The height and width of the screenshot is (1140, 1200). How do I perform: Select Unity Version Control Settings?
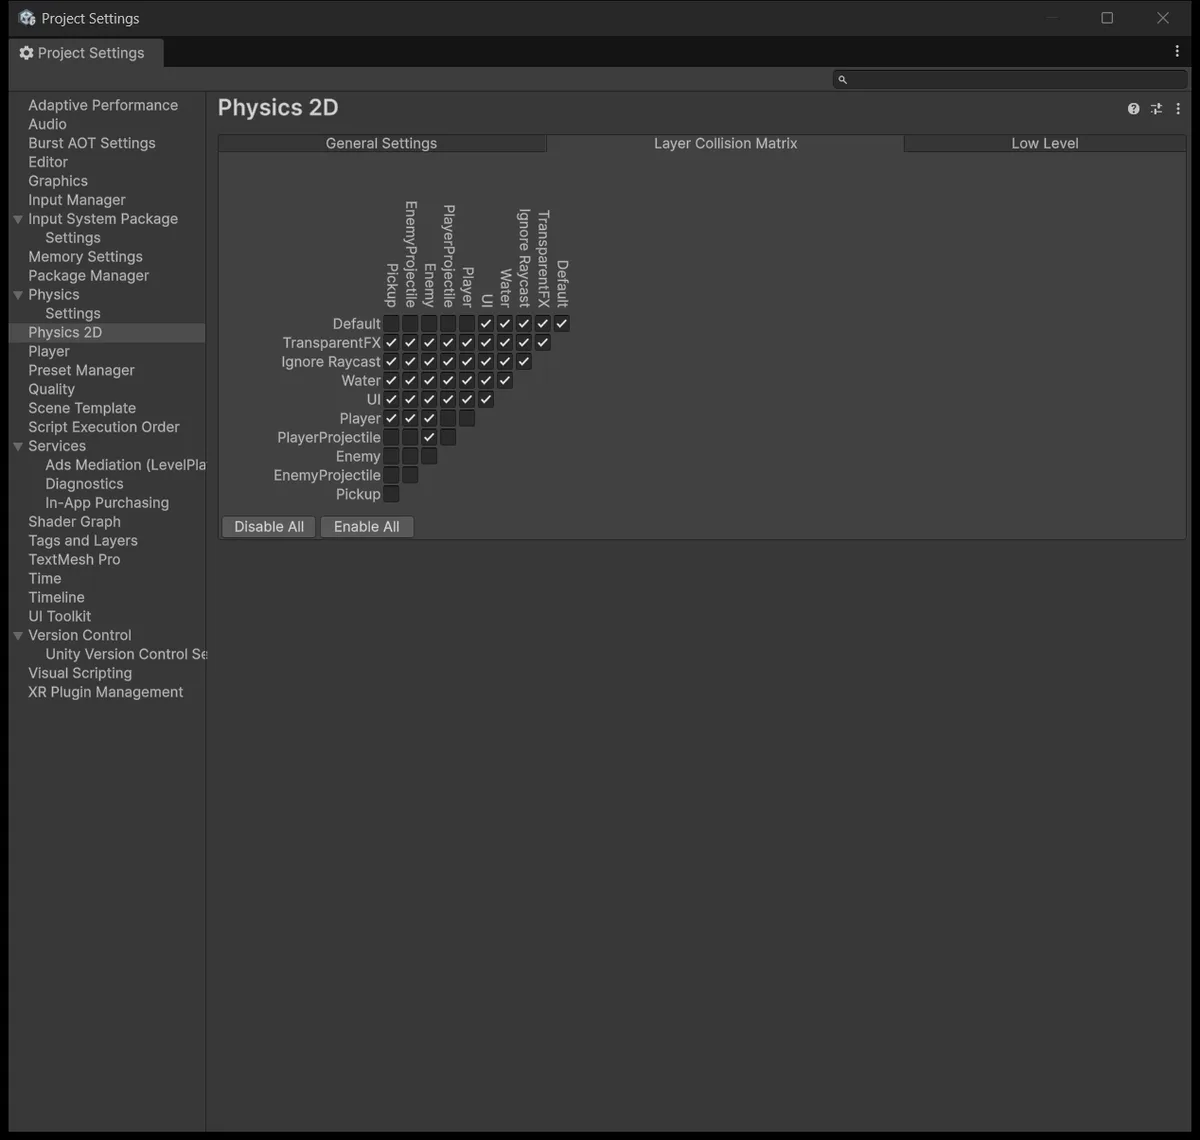pos(126,654)
